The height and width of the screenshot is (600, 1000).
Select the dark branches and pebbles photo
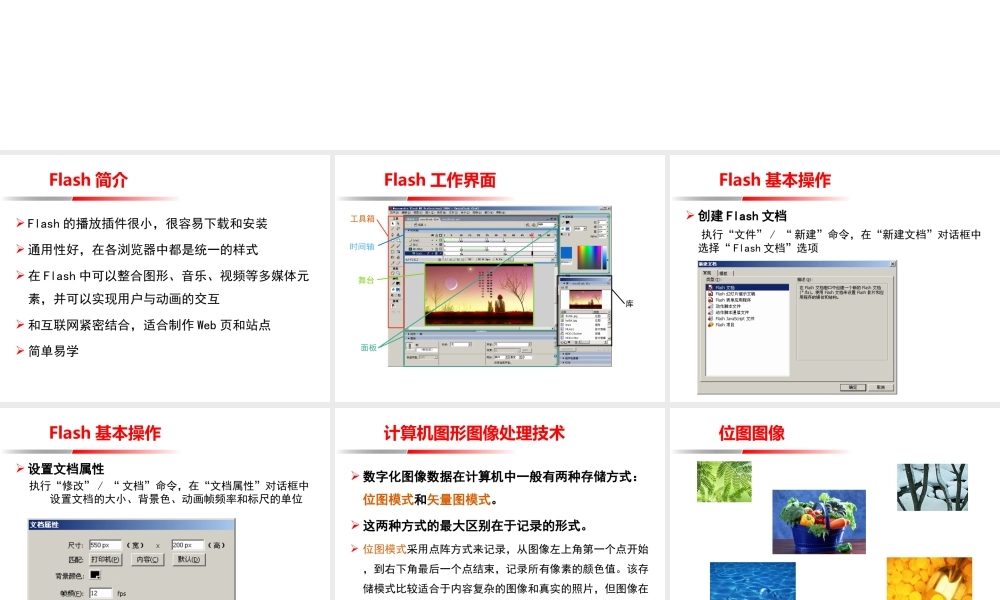[932, 487]
